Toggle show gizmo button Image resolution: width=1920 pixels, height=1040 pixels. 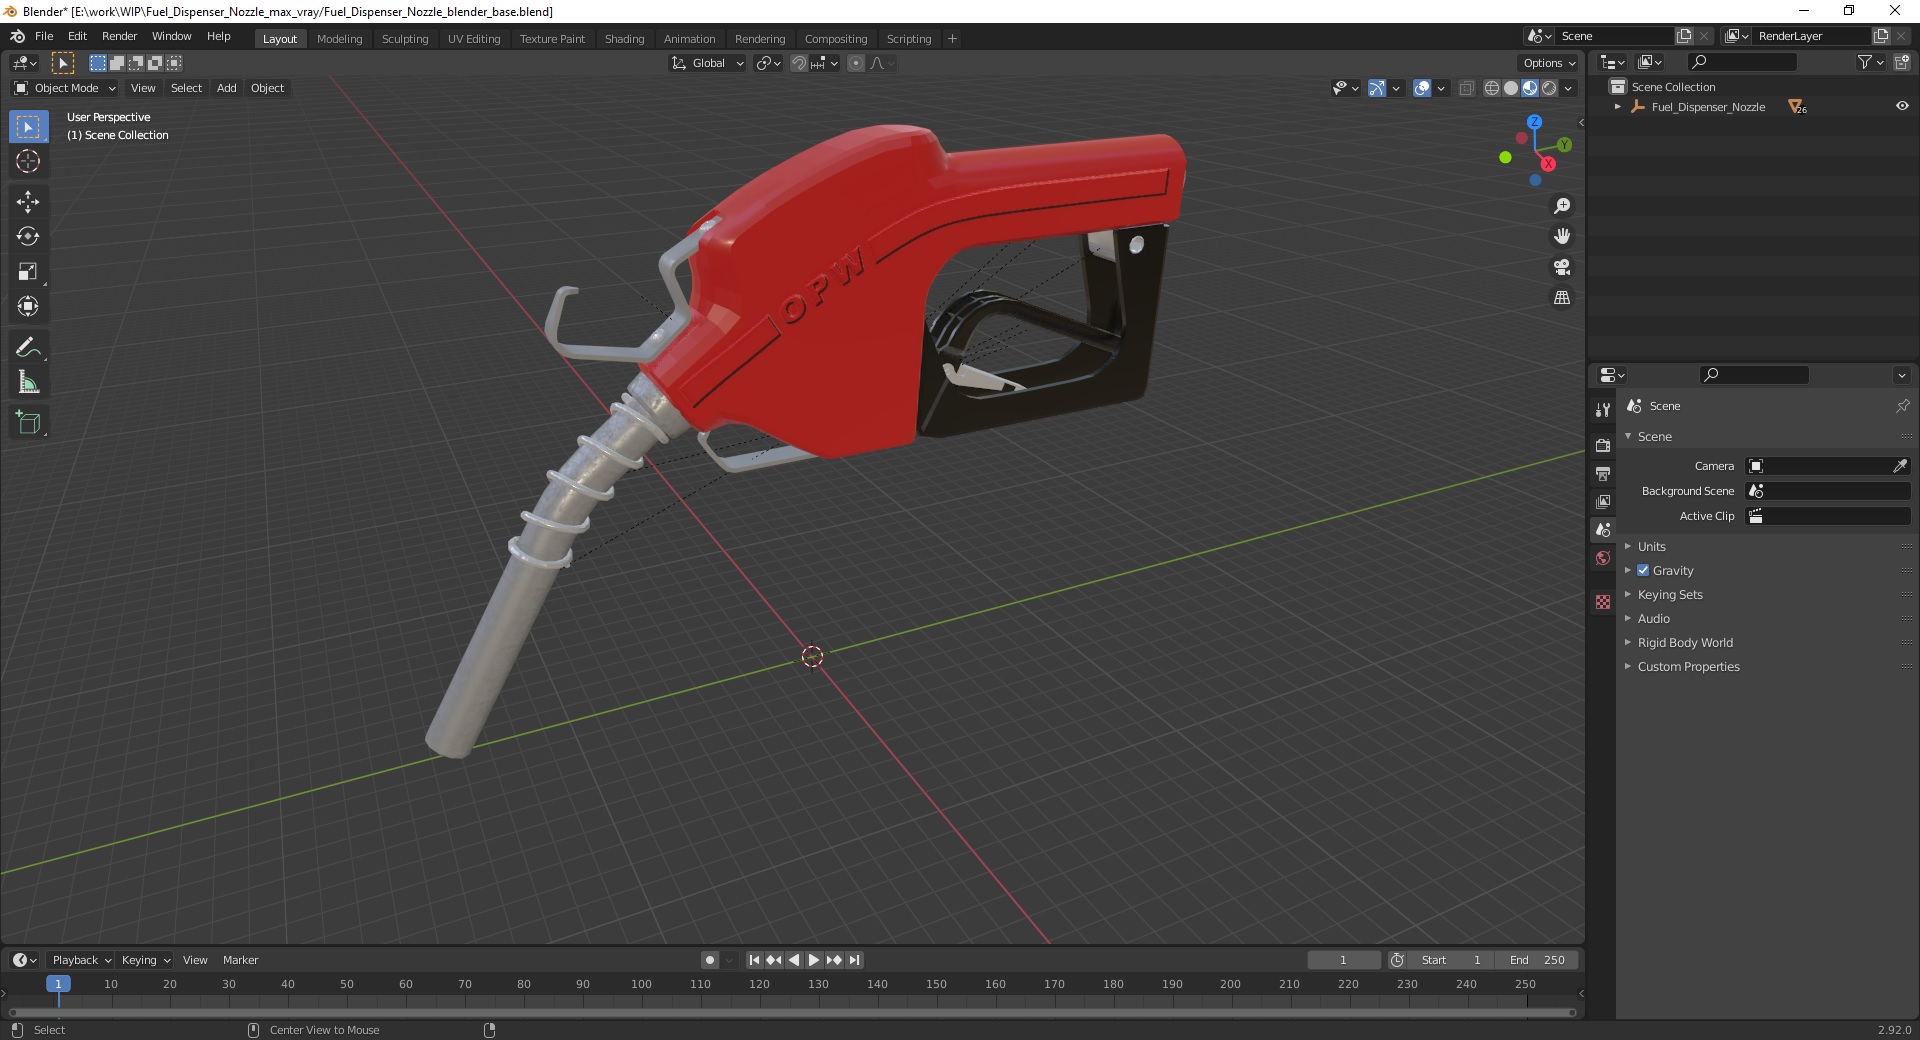point(1377,88)
